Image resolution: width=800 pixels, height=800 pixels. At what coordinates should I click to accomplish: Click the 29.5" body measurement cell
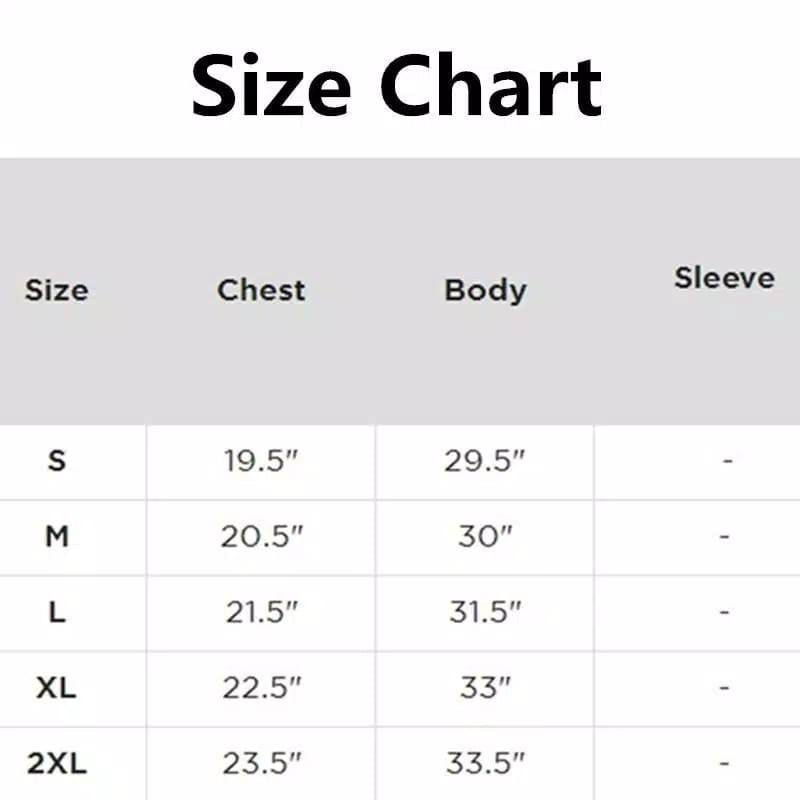point(485,461)
